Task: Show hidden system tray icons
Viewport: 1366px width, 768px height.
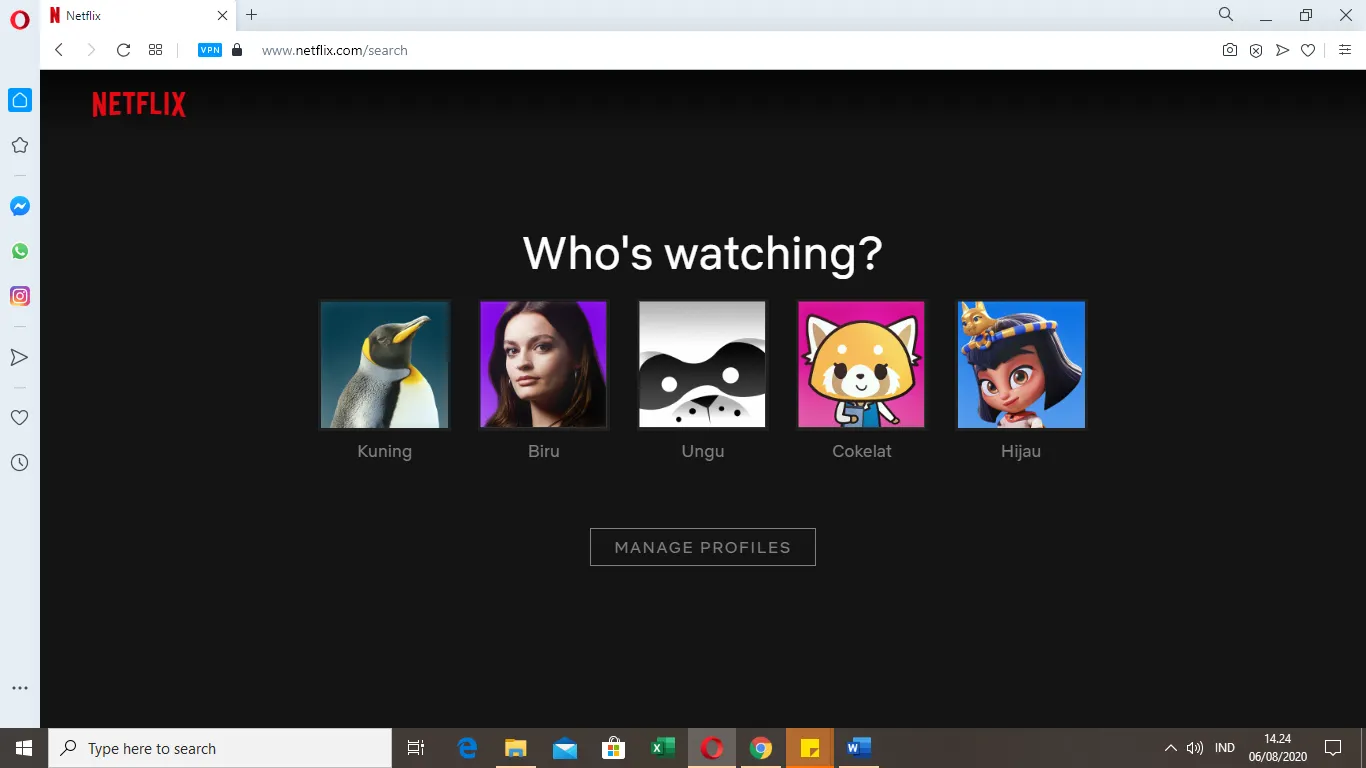Action: point(1170,748)
